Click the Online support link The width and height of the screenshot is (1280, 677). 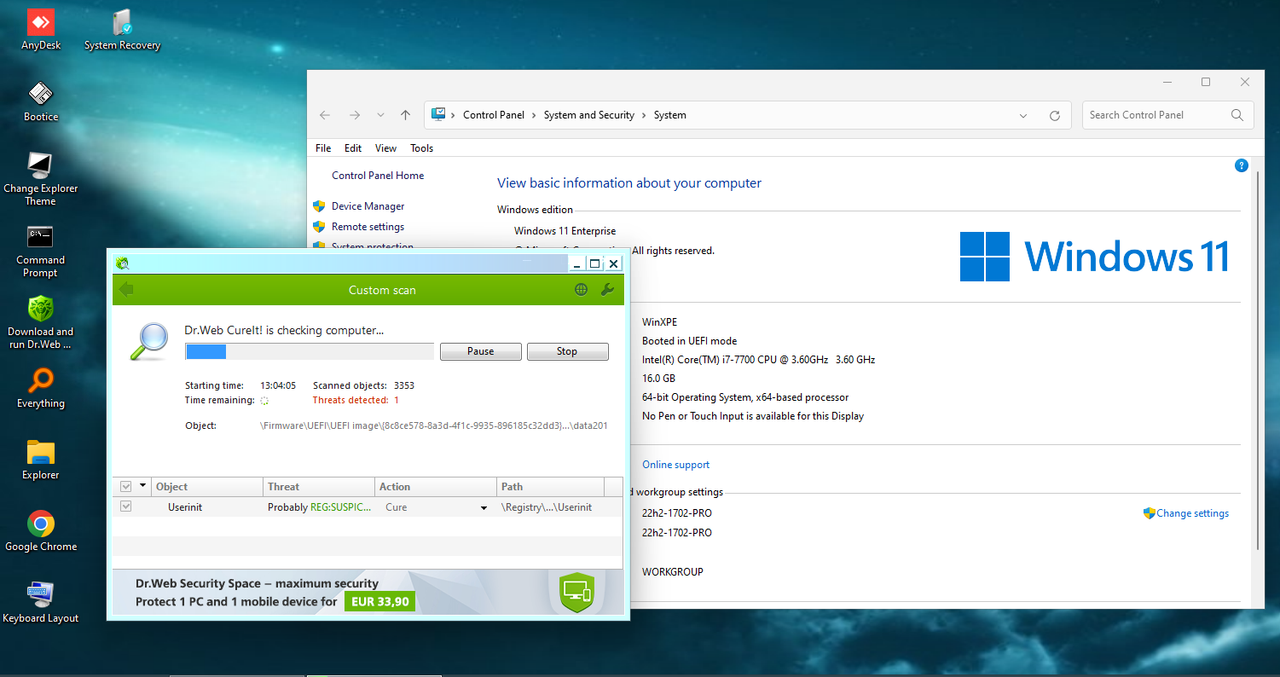click(x=676, y=465)
